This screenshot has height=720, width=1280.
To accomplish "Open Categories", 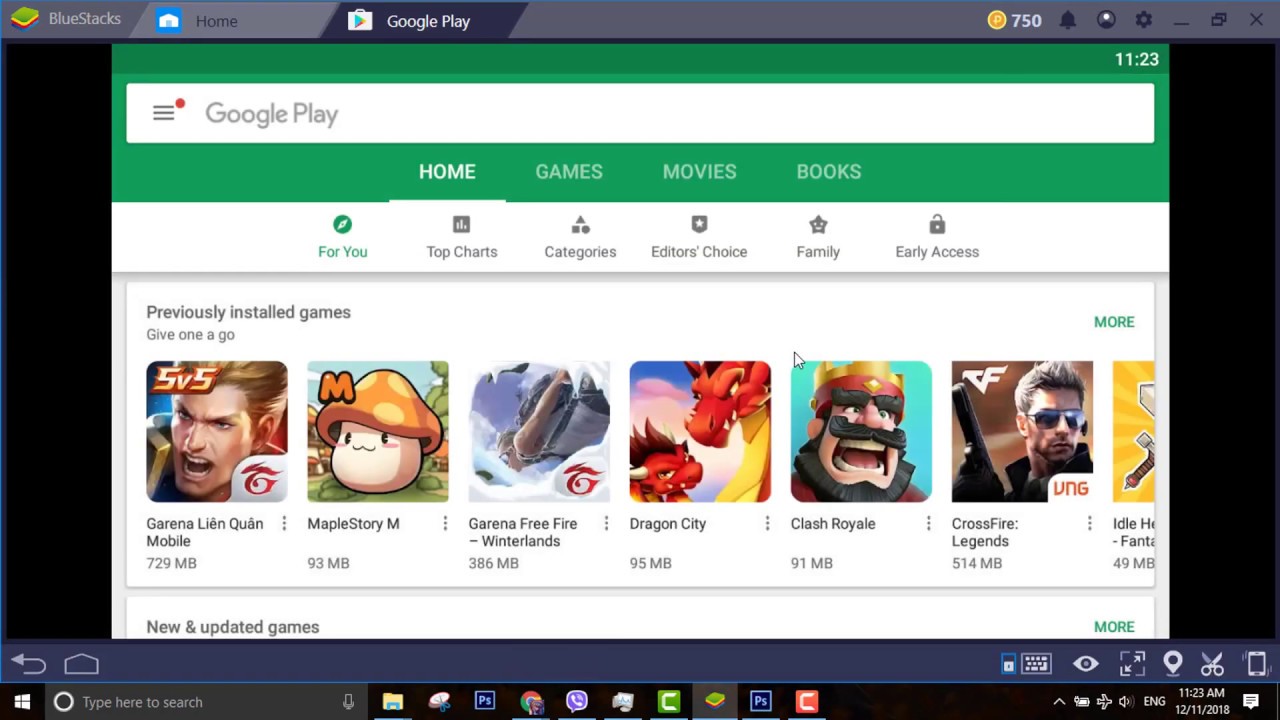I will point(580,237).
